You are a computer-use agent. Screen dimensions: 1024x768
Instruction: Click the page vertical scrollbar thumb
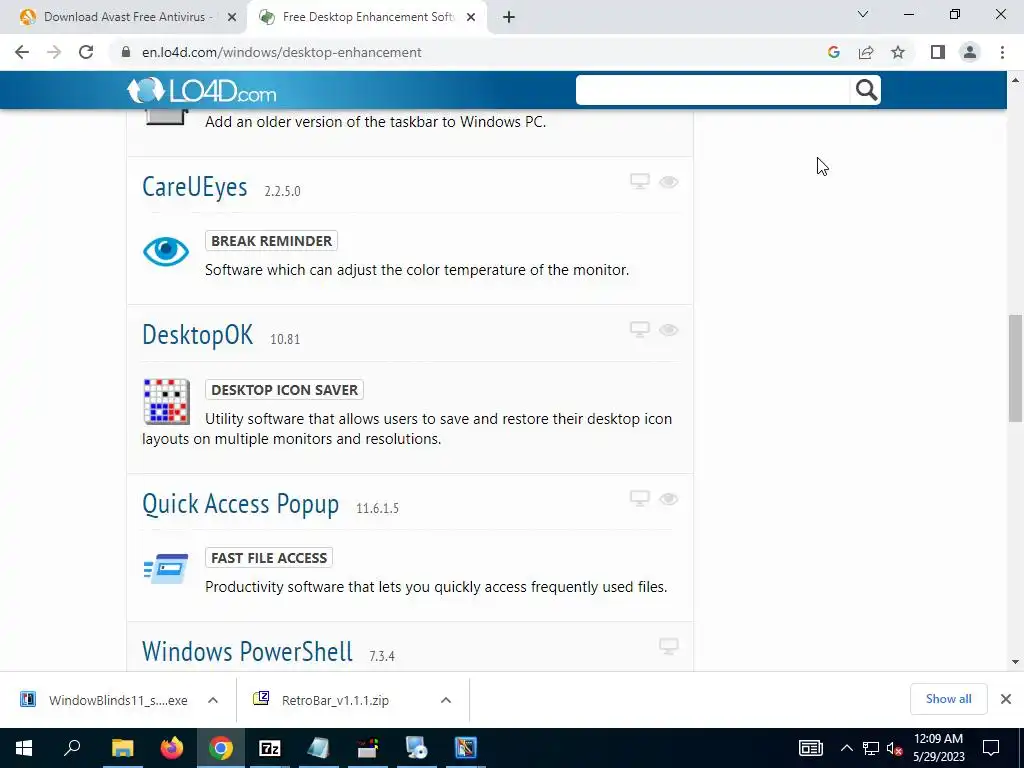click(x=1015, y=368)
